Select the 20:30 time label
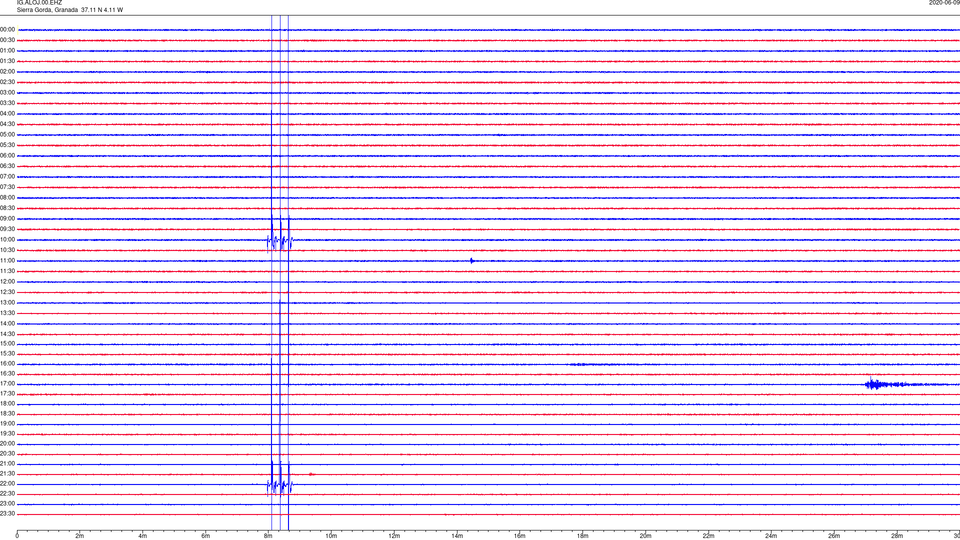Screen dimensions: 960x540 (8, 454)
